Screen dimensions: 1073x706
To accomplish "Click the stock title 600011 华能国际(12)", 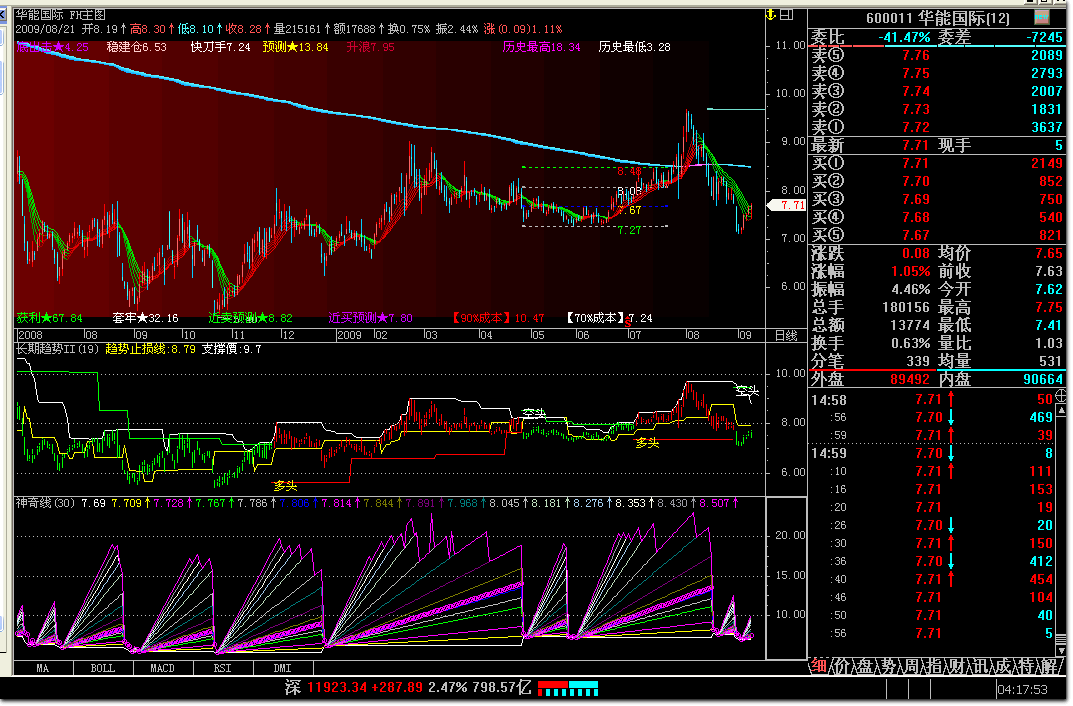I will [938, 18].
